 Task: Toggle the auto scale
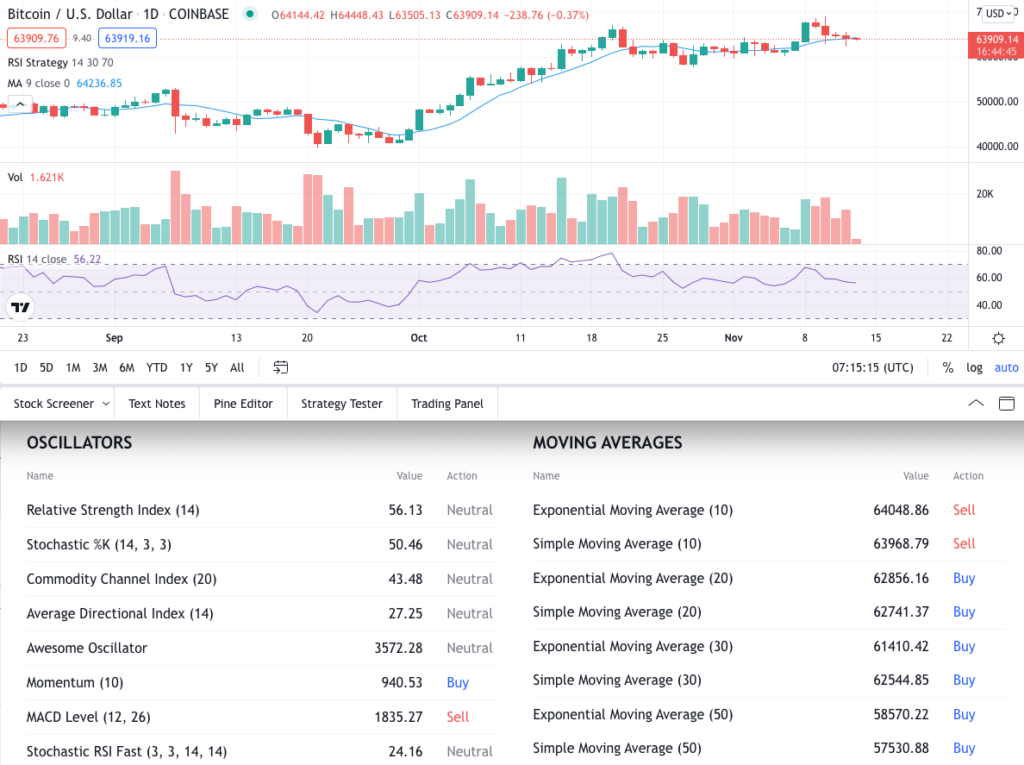pyautogui.click(x=1006, y=368)
